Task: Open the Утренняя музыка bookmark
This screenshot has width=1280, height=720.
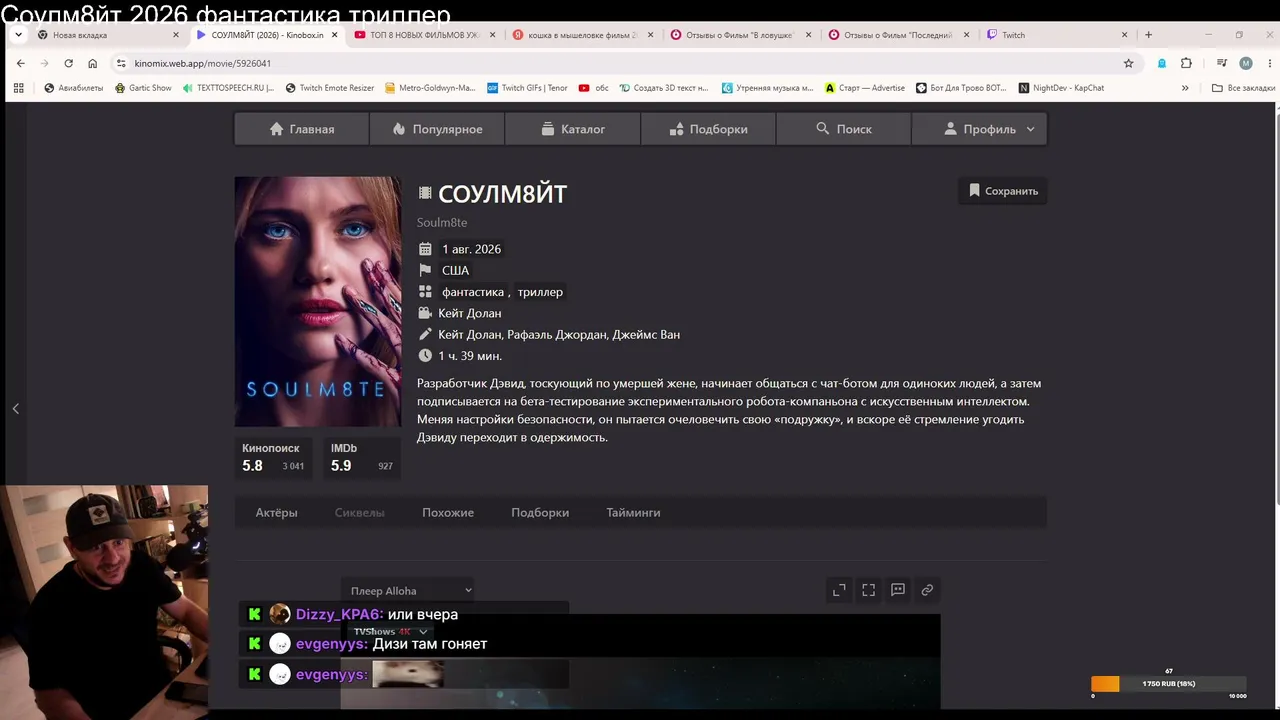Action: pos(767,88)
